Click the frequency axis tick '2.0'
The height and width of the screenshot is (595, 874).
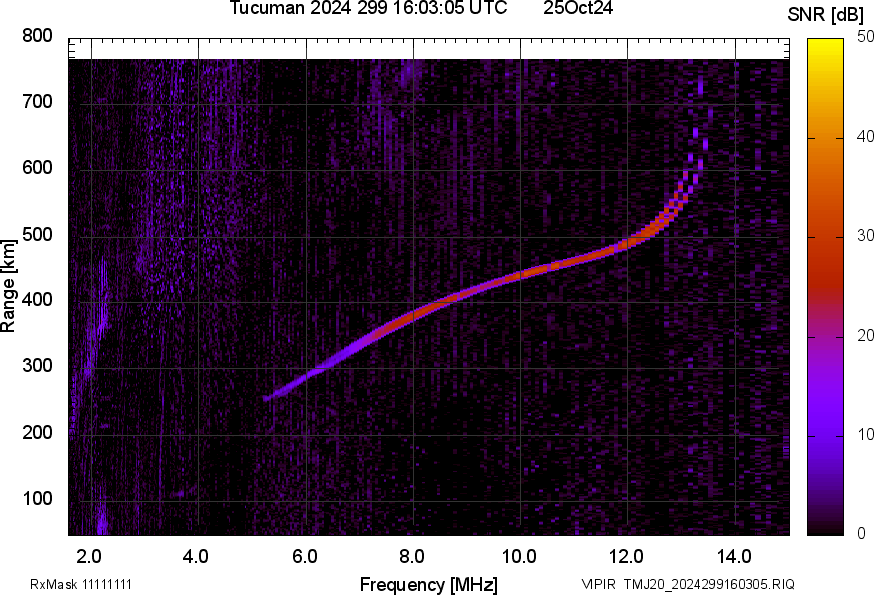89,556
